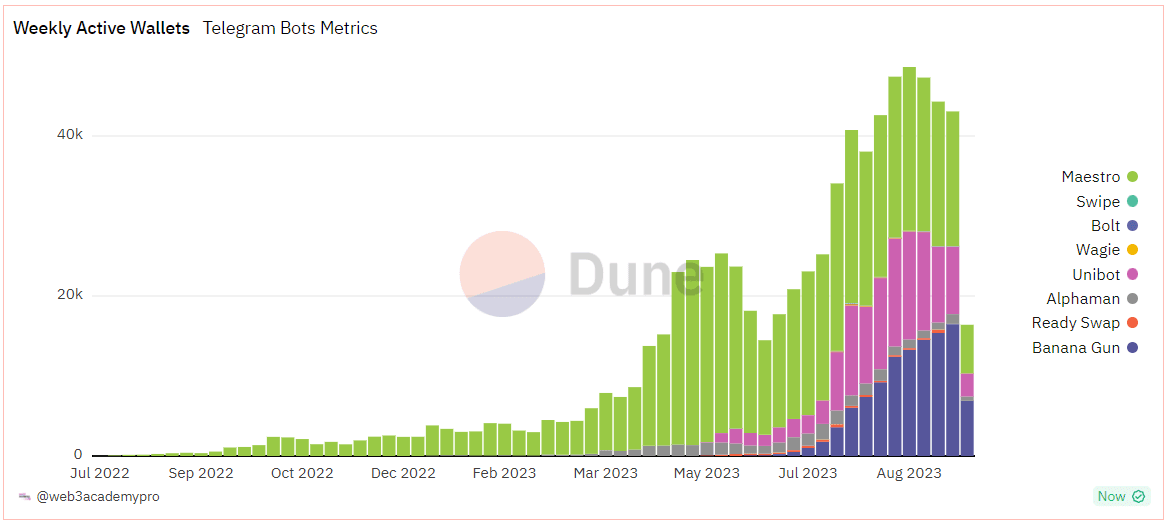Click the last bar's pink Unibot segment
Image resolution: width=1166 pixels, height=522 pixels.
[967, 385]
